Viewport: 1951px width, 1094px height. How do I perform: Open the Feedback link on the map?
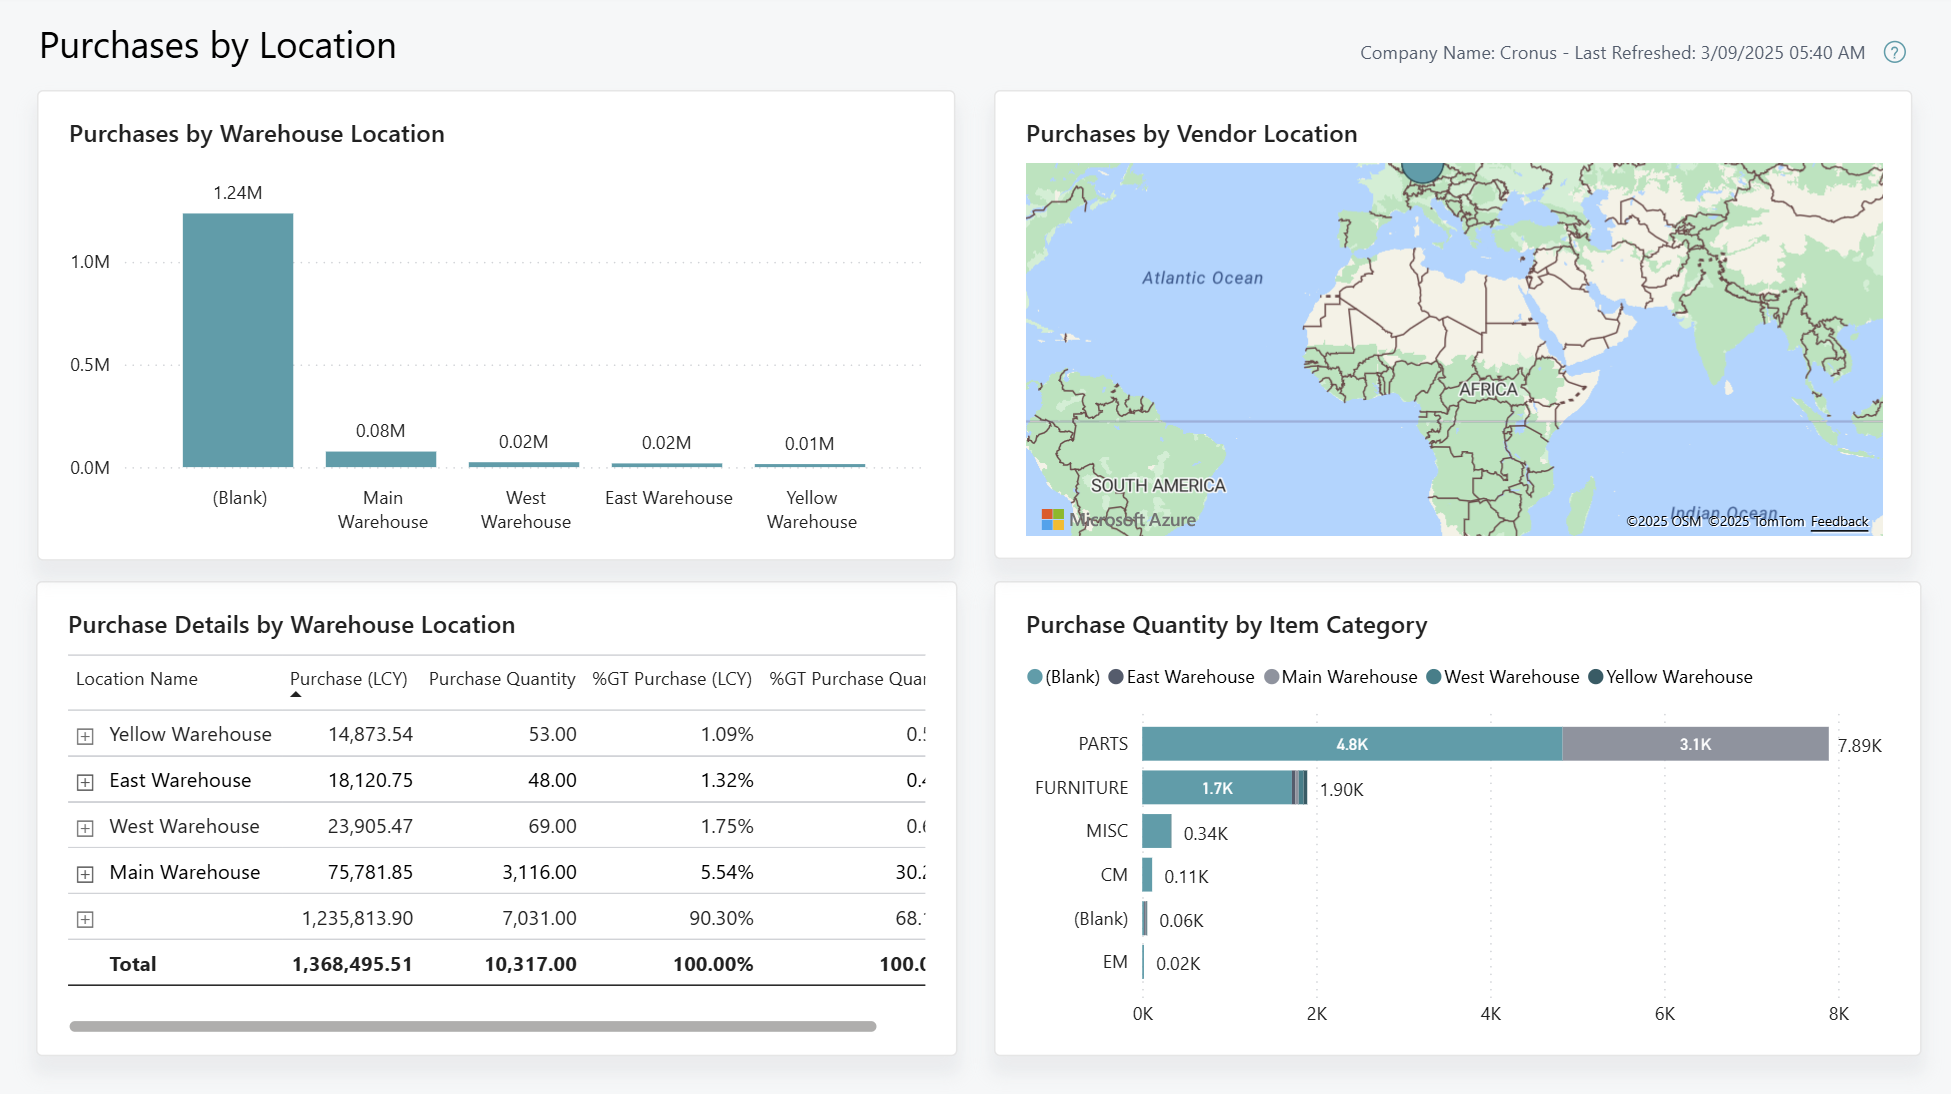click(x=1840, y=521)
